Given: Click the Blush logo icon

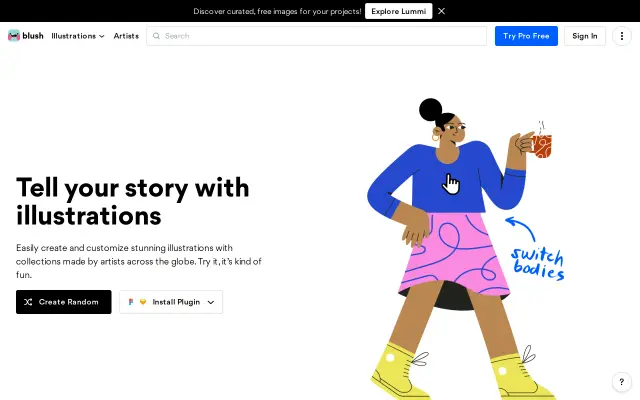Looking at the screenshot, I should 14,36.
